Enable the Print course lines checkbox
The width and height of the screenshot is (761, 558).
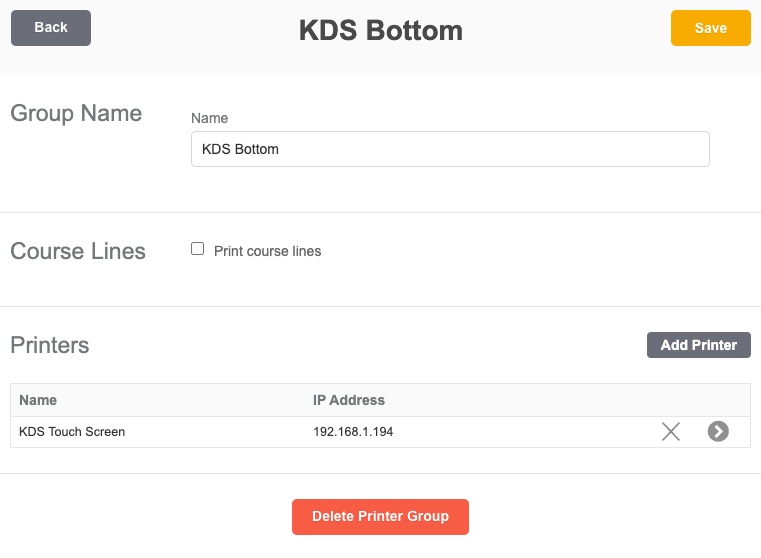(198, 250)
